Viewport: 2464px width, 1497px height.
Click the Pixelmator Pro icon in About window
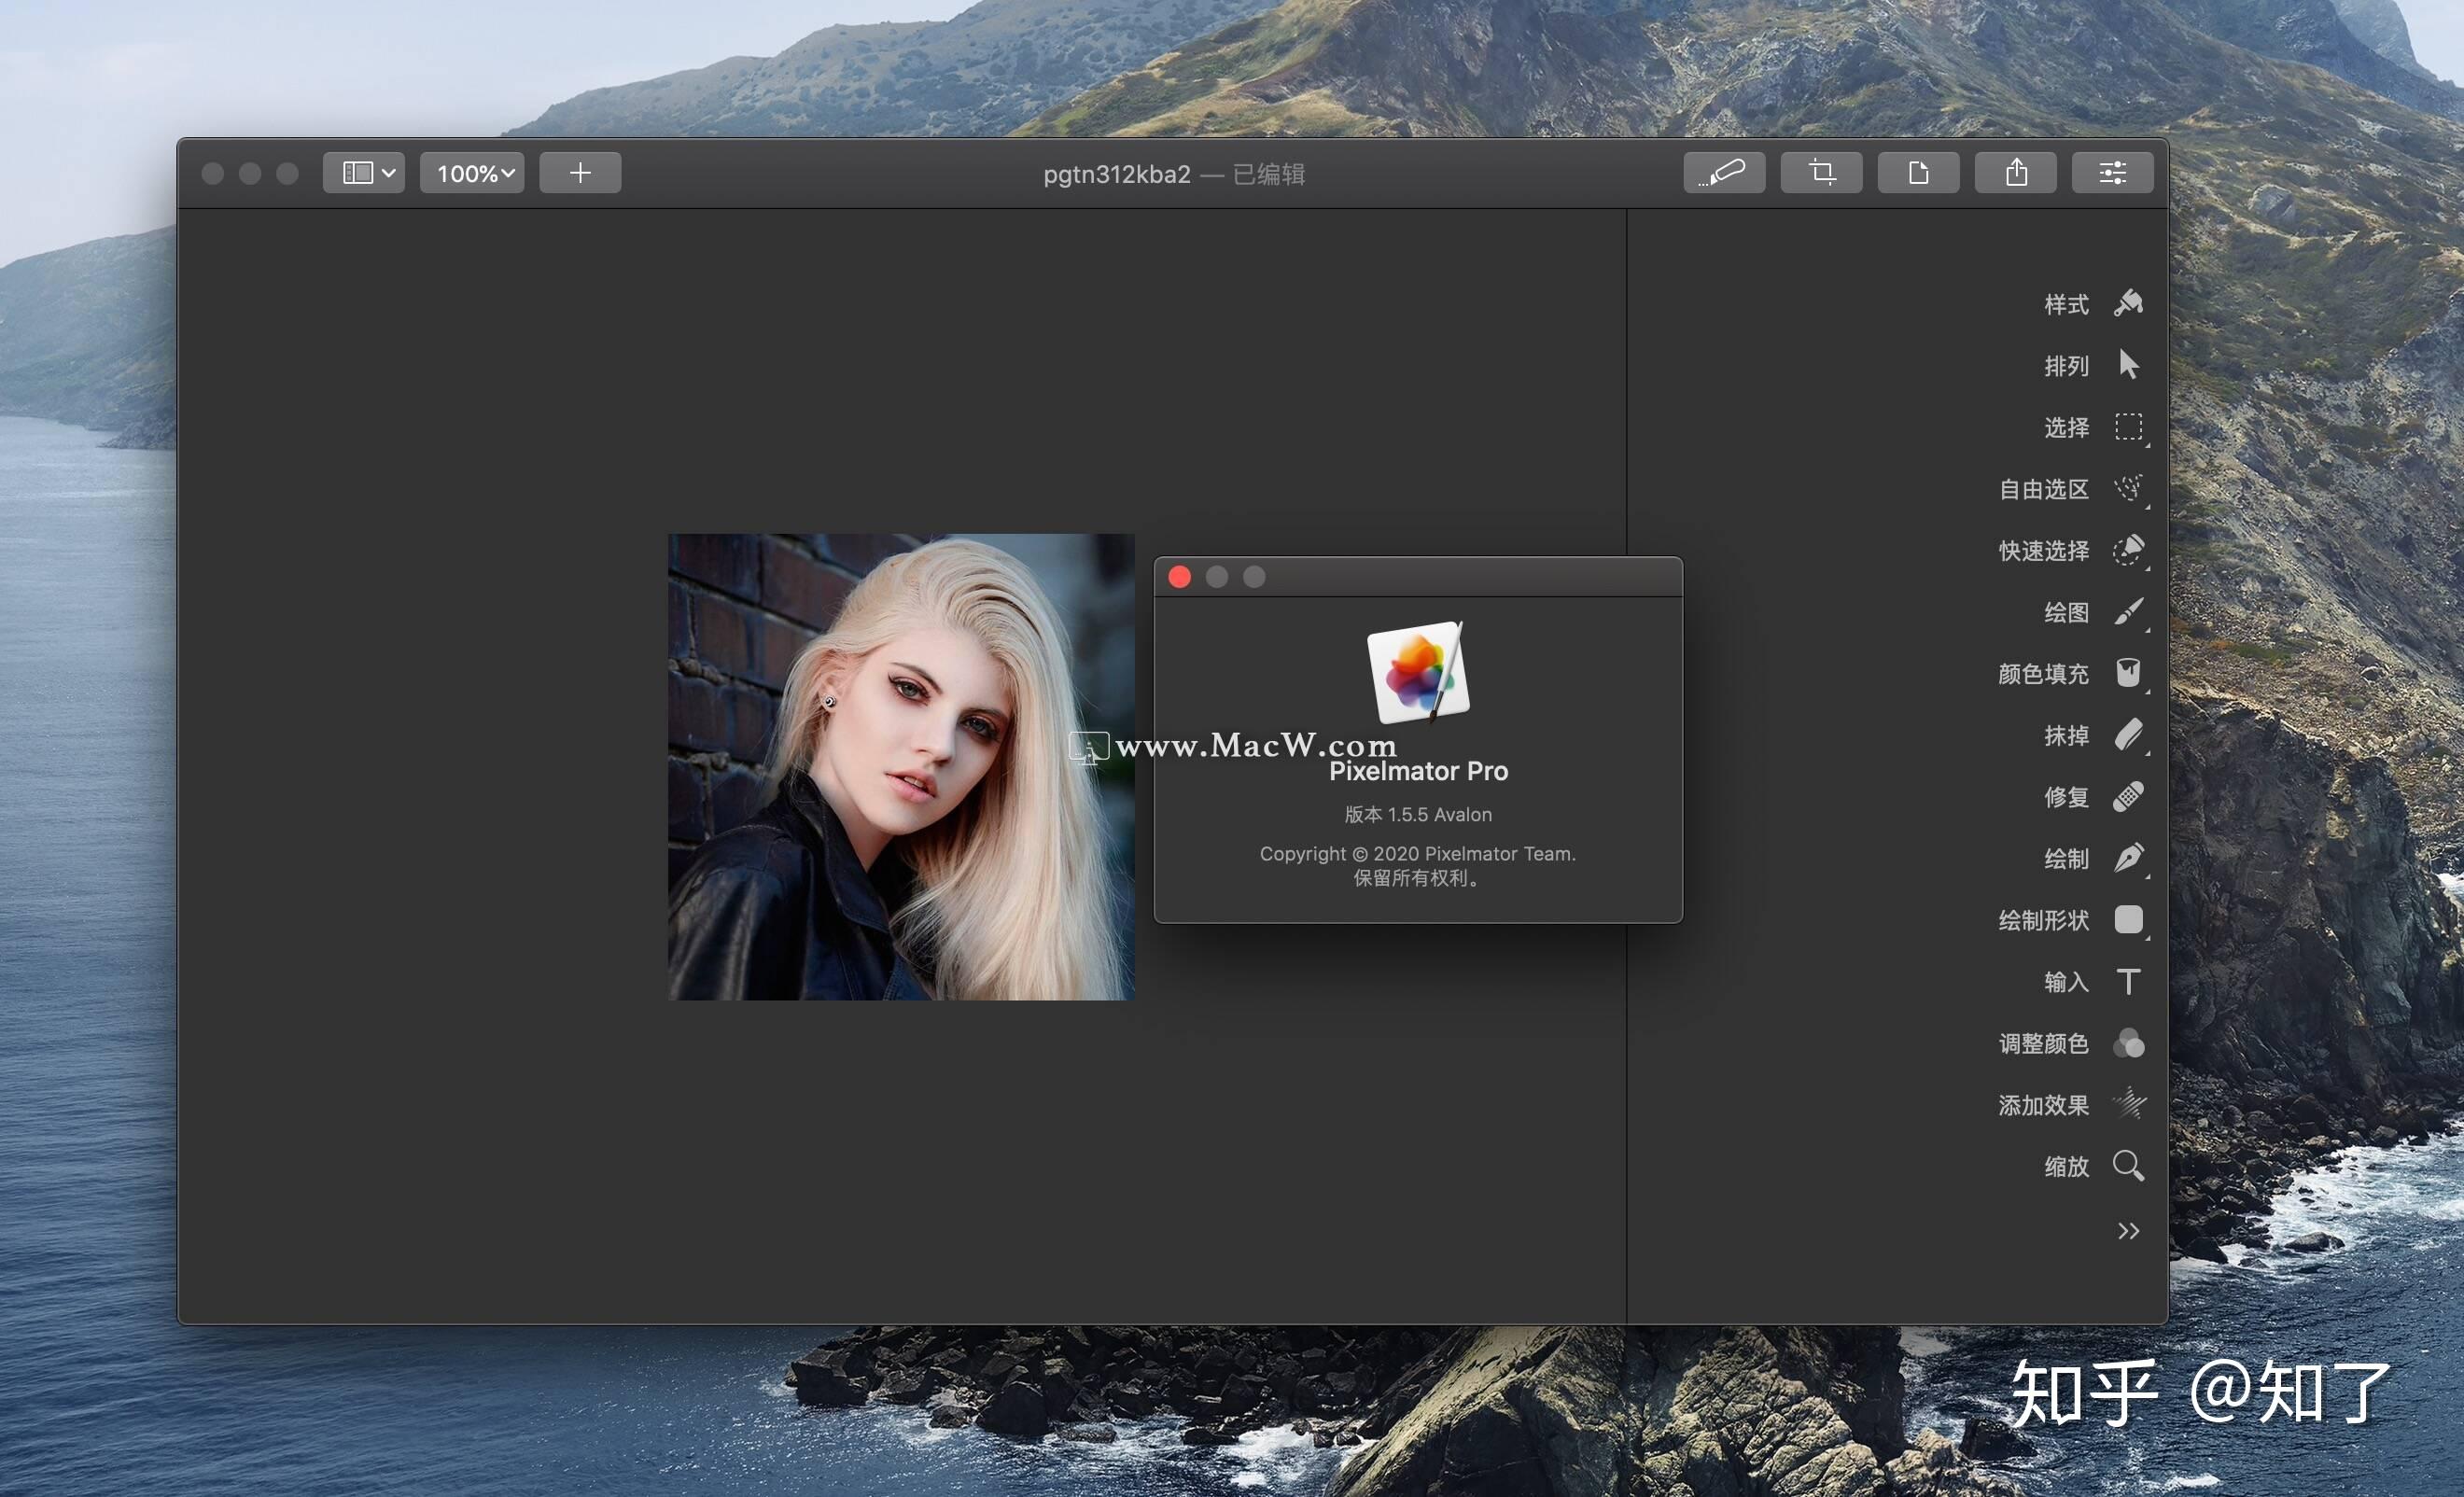[x=1417, y=672]
